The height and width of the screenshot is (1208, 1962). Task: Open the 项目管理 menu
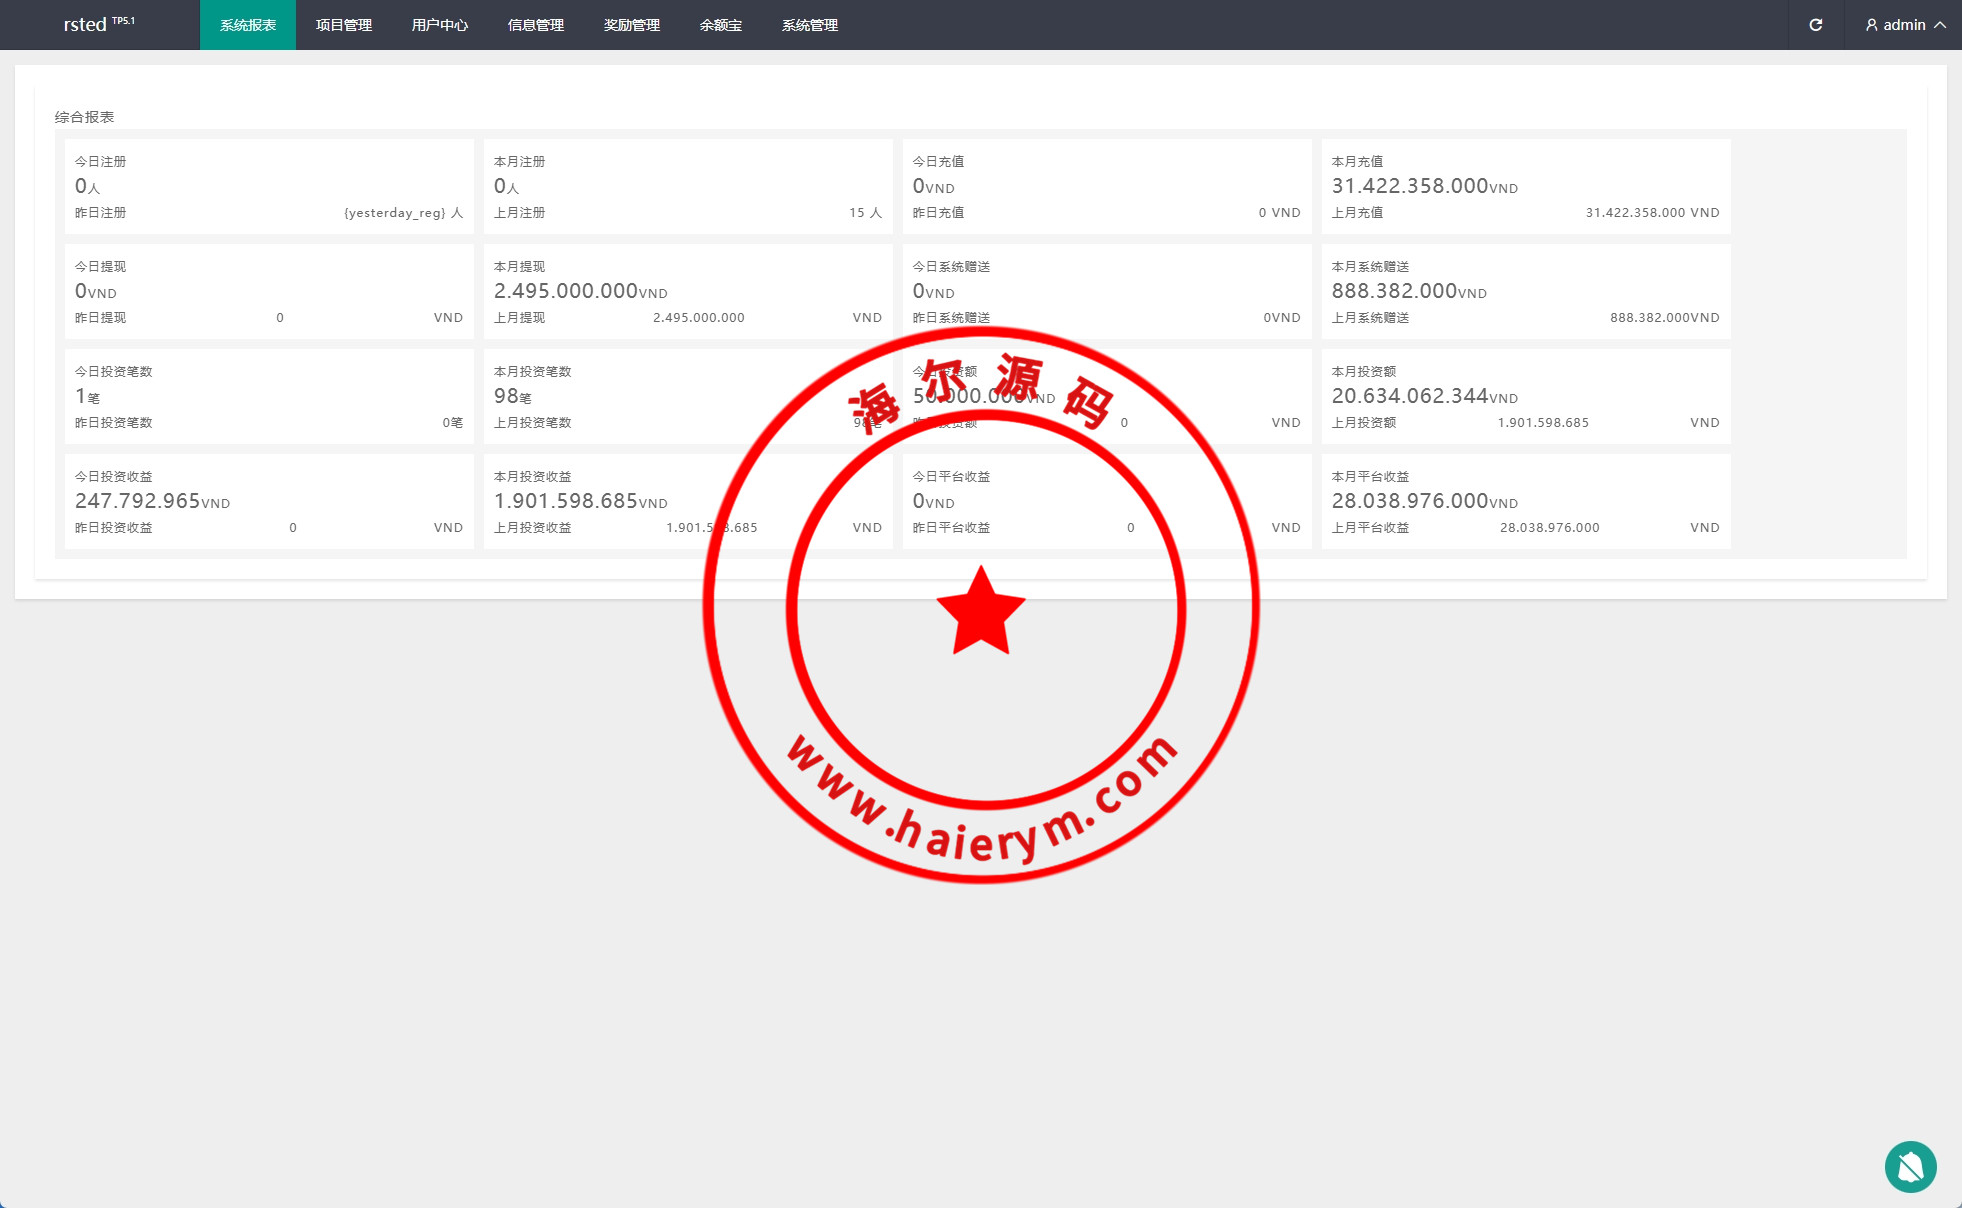click(344, 25)
